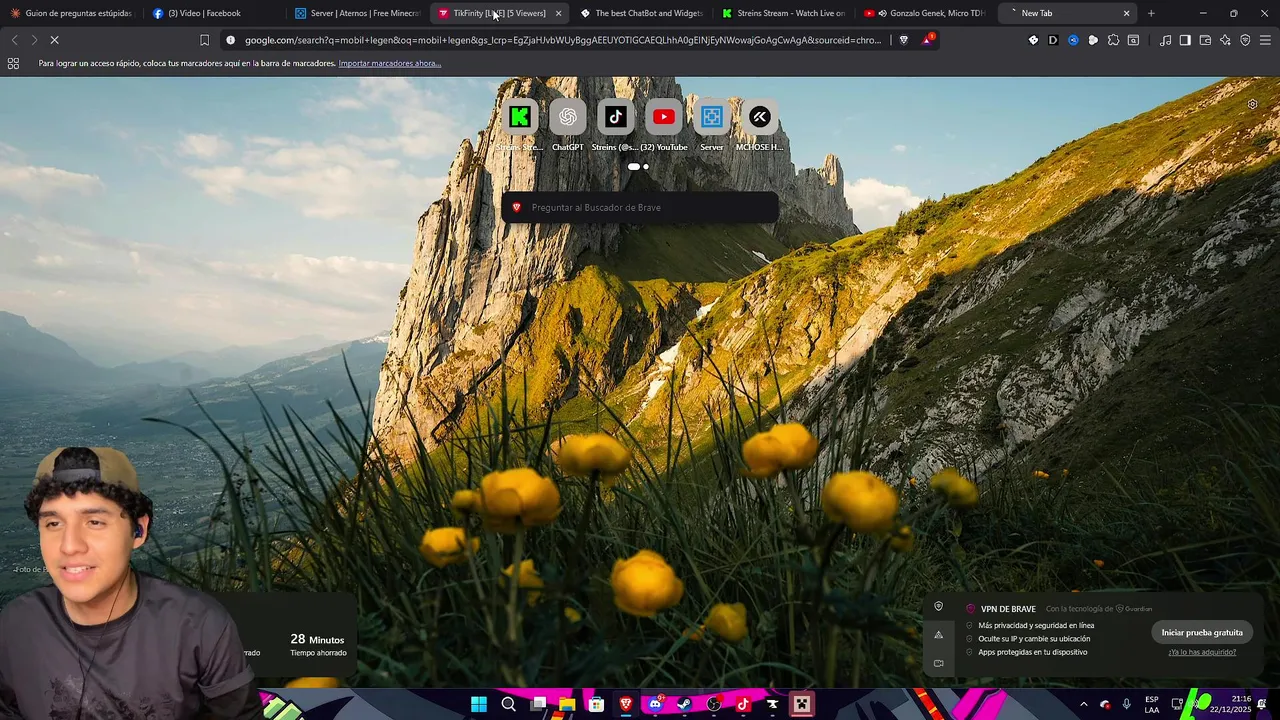The image size is (1280, 720).
Task: Click the address bar URL field
Action: [563, 40]
